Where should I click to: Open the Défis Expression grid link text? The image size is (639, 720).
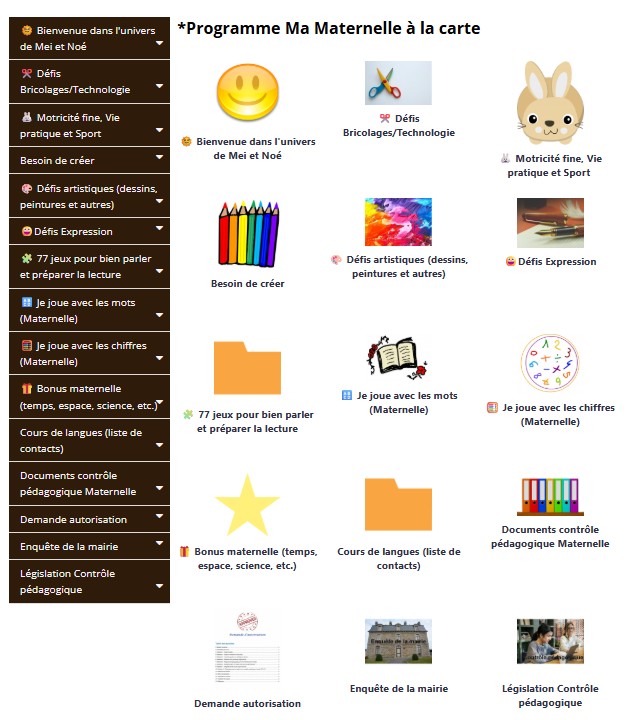(551, 262)
